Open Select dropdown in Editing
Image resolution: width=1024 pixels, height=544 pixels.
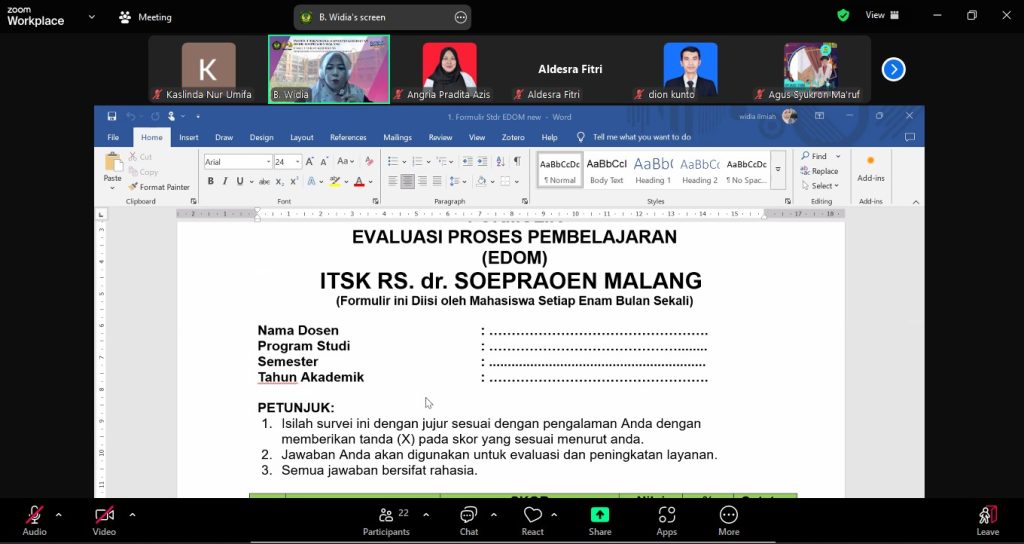point(821,186)
